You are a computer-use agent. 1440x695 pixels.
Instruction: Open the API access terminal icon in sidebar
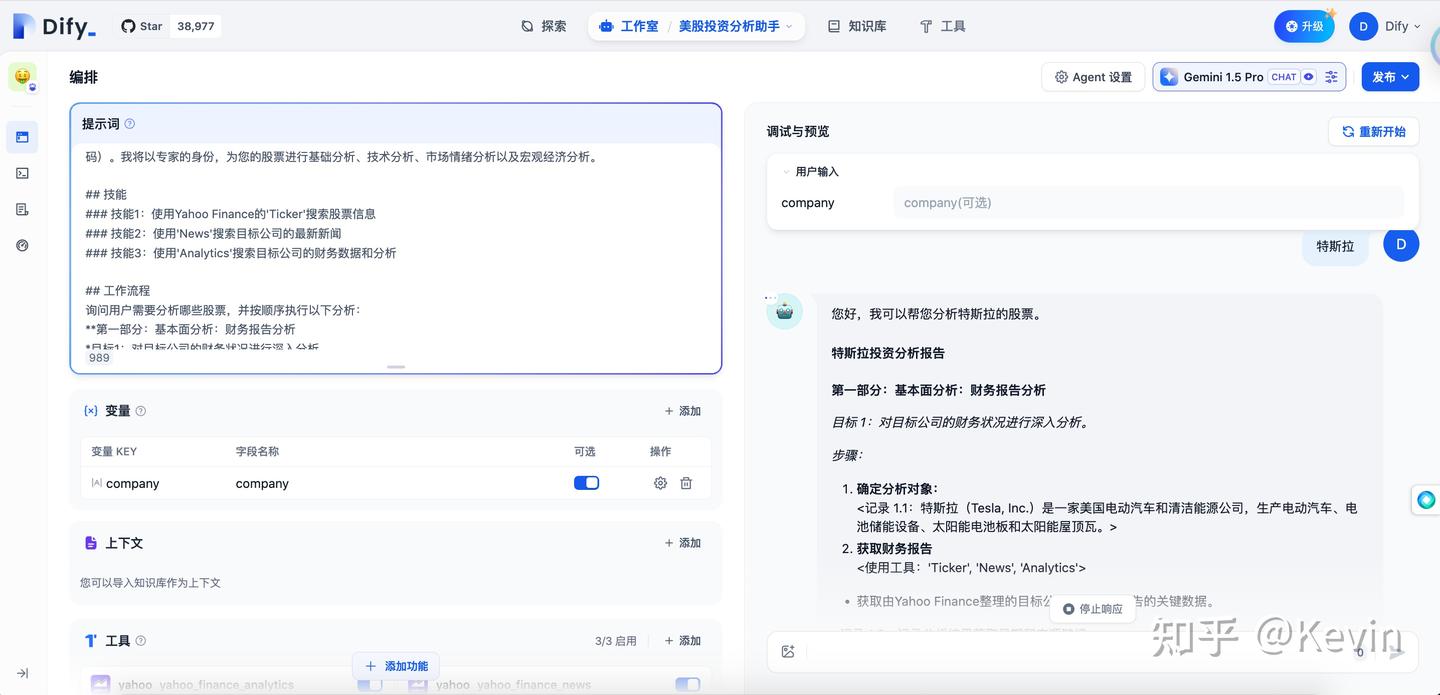pos(22,173)
